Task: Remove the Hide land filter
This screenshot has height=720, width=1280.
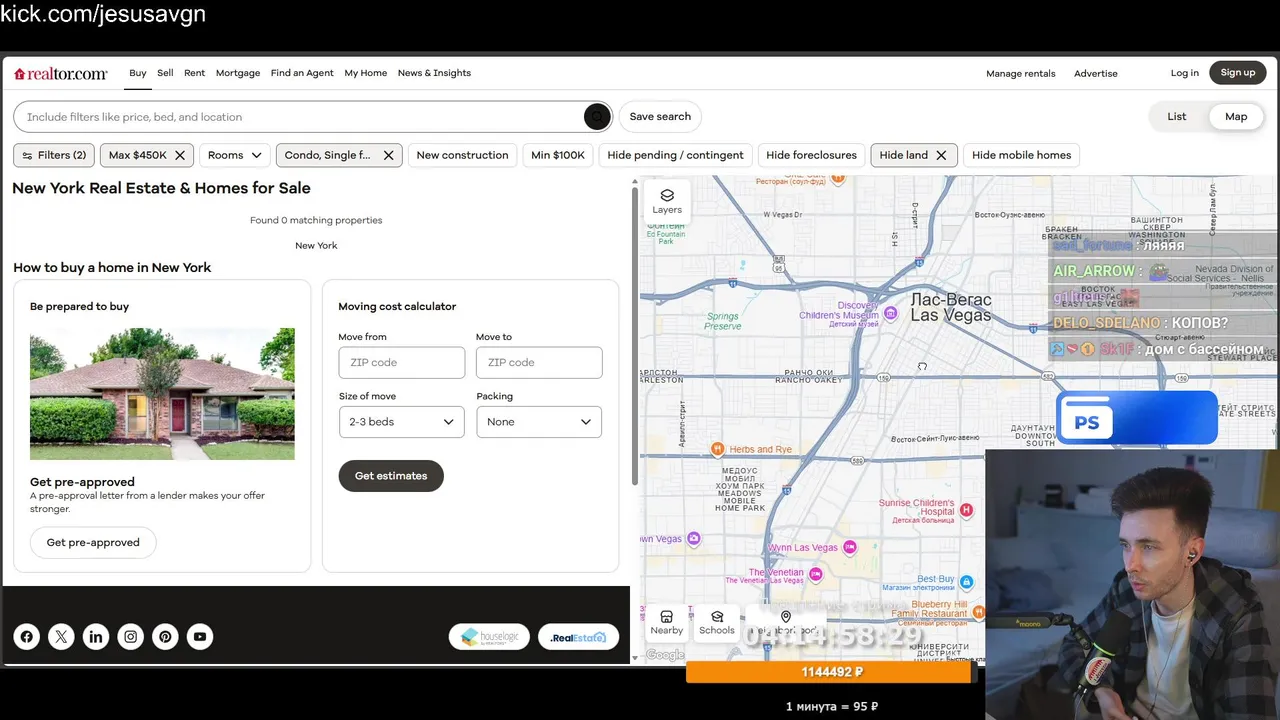Action: pos(941,155)
